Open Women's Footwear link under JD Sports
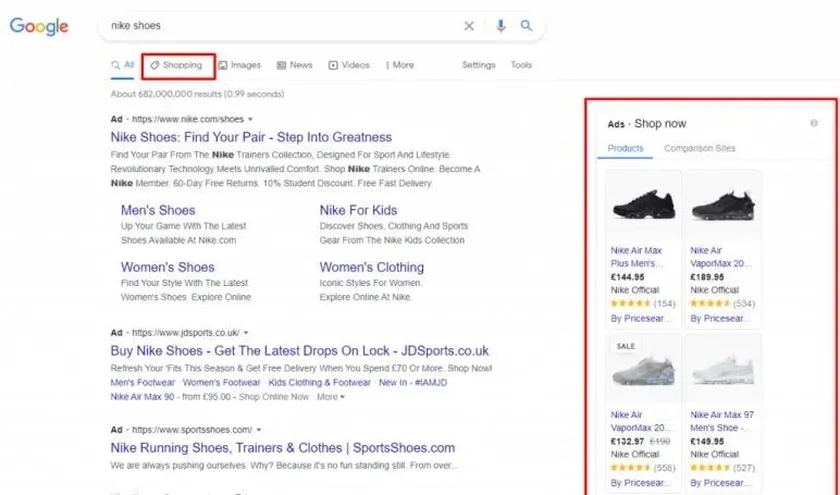Viewport: 840px width, 495px height. click(x=221, y=382)
